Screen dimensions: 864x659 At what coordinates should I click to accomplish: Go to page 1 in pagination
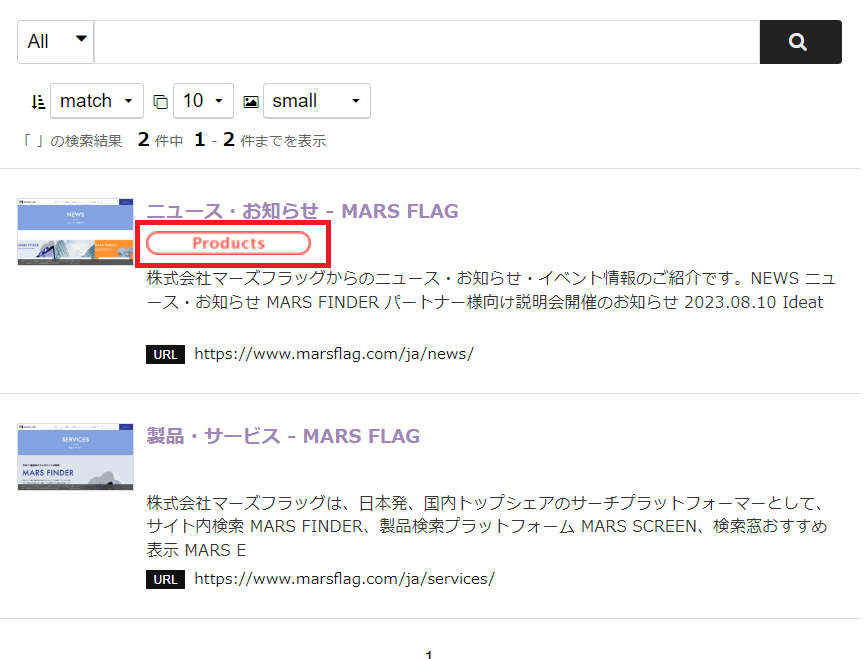429,653
